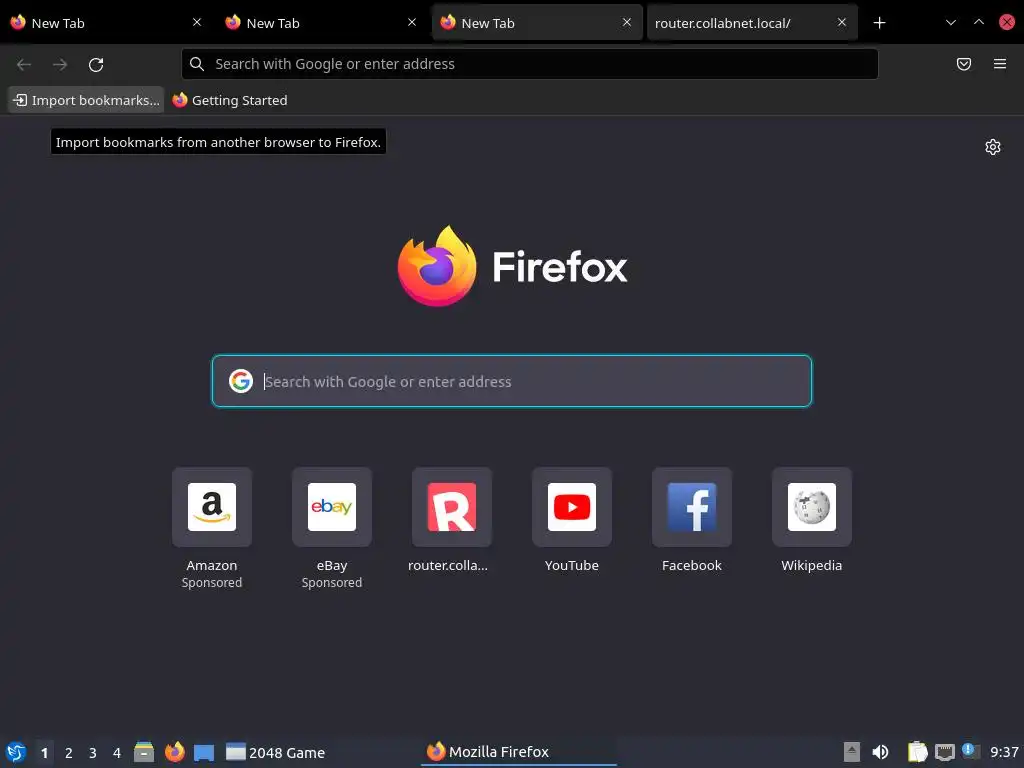Open the Pocket save icon
The height and width of the screenshot is (768, 1024).
click(x=963, y=64)
